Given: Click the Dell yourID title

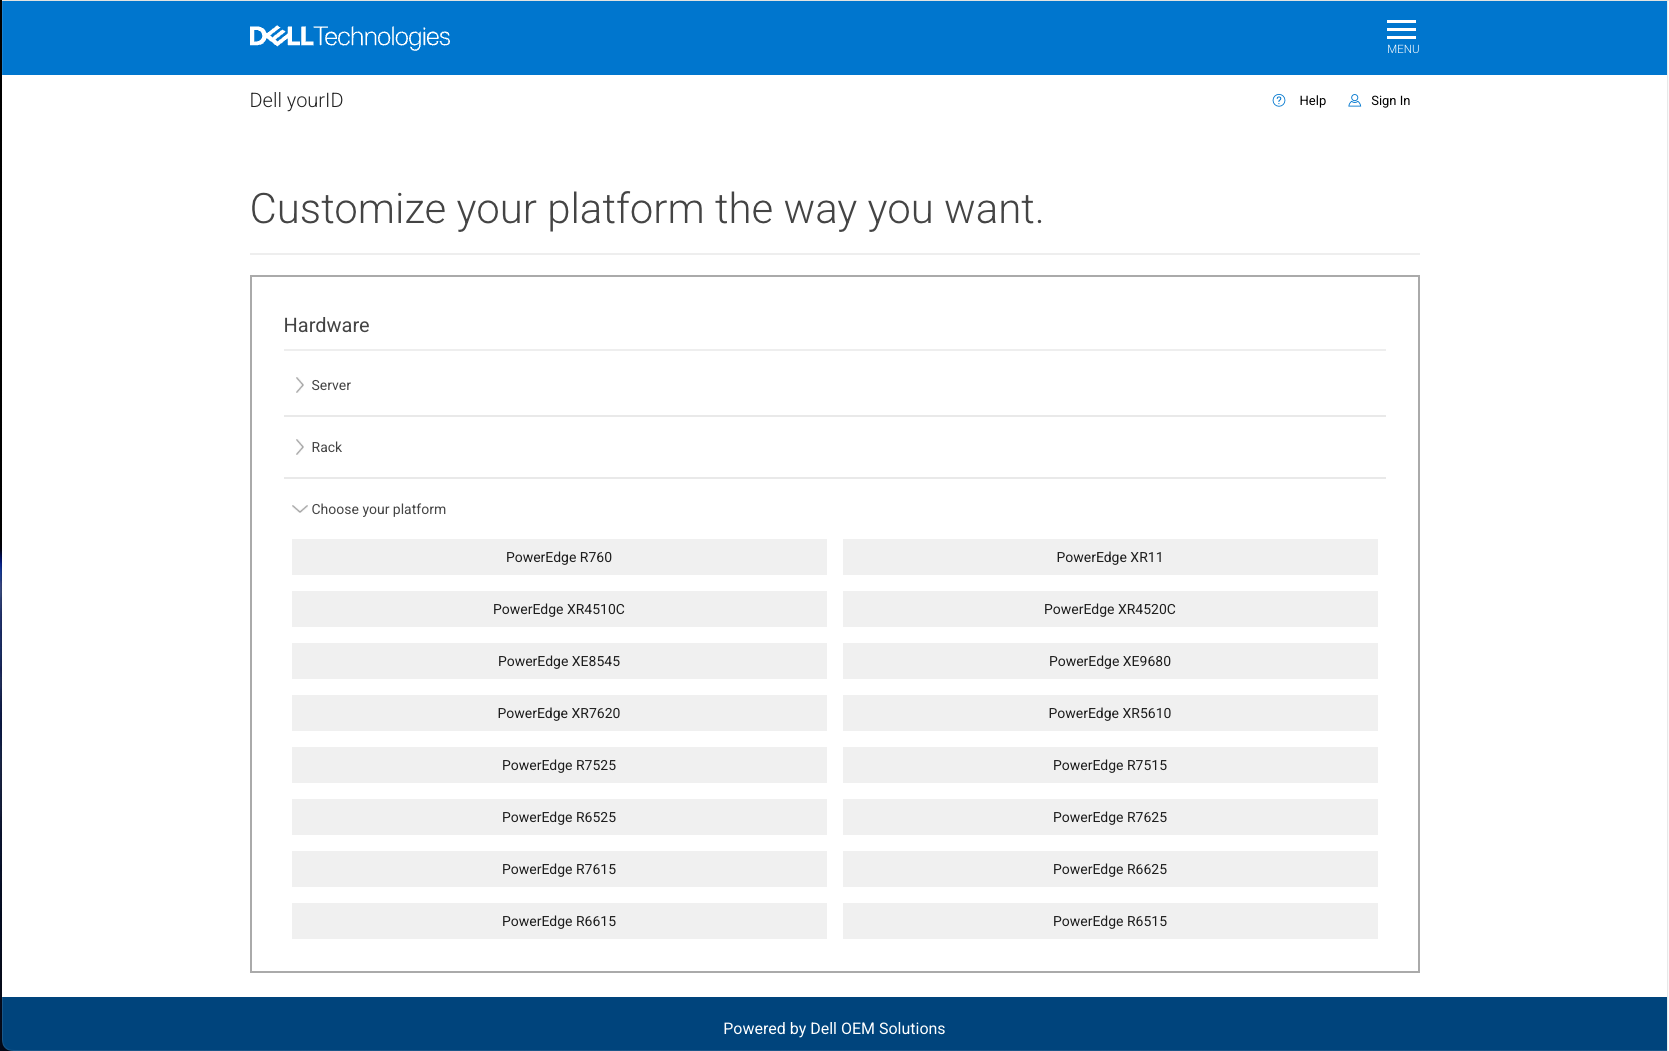Looking at the screenshot, I should point(296,100).
